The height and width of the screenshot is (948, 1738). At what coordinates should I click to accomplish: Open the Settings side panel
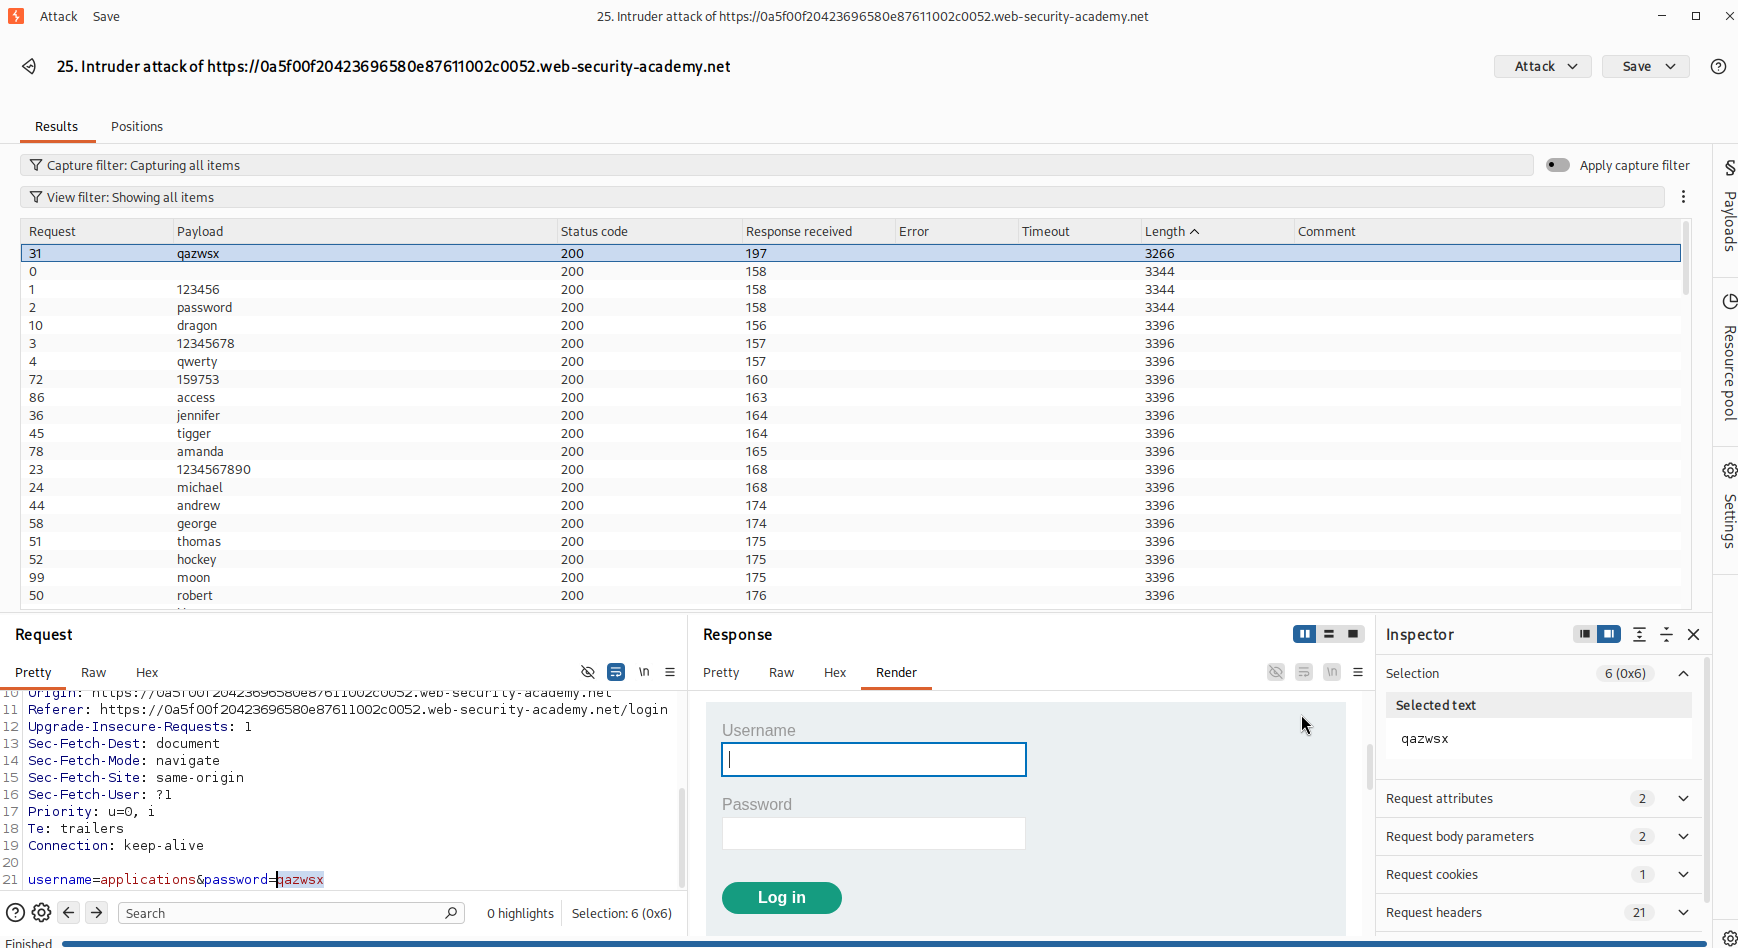pos(1729,505)
